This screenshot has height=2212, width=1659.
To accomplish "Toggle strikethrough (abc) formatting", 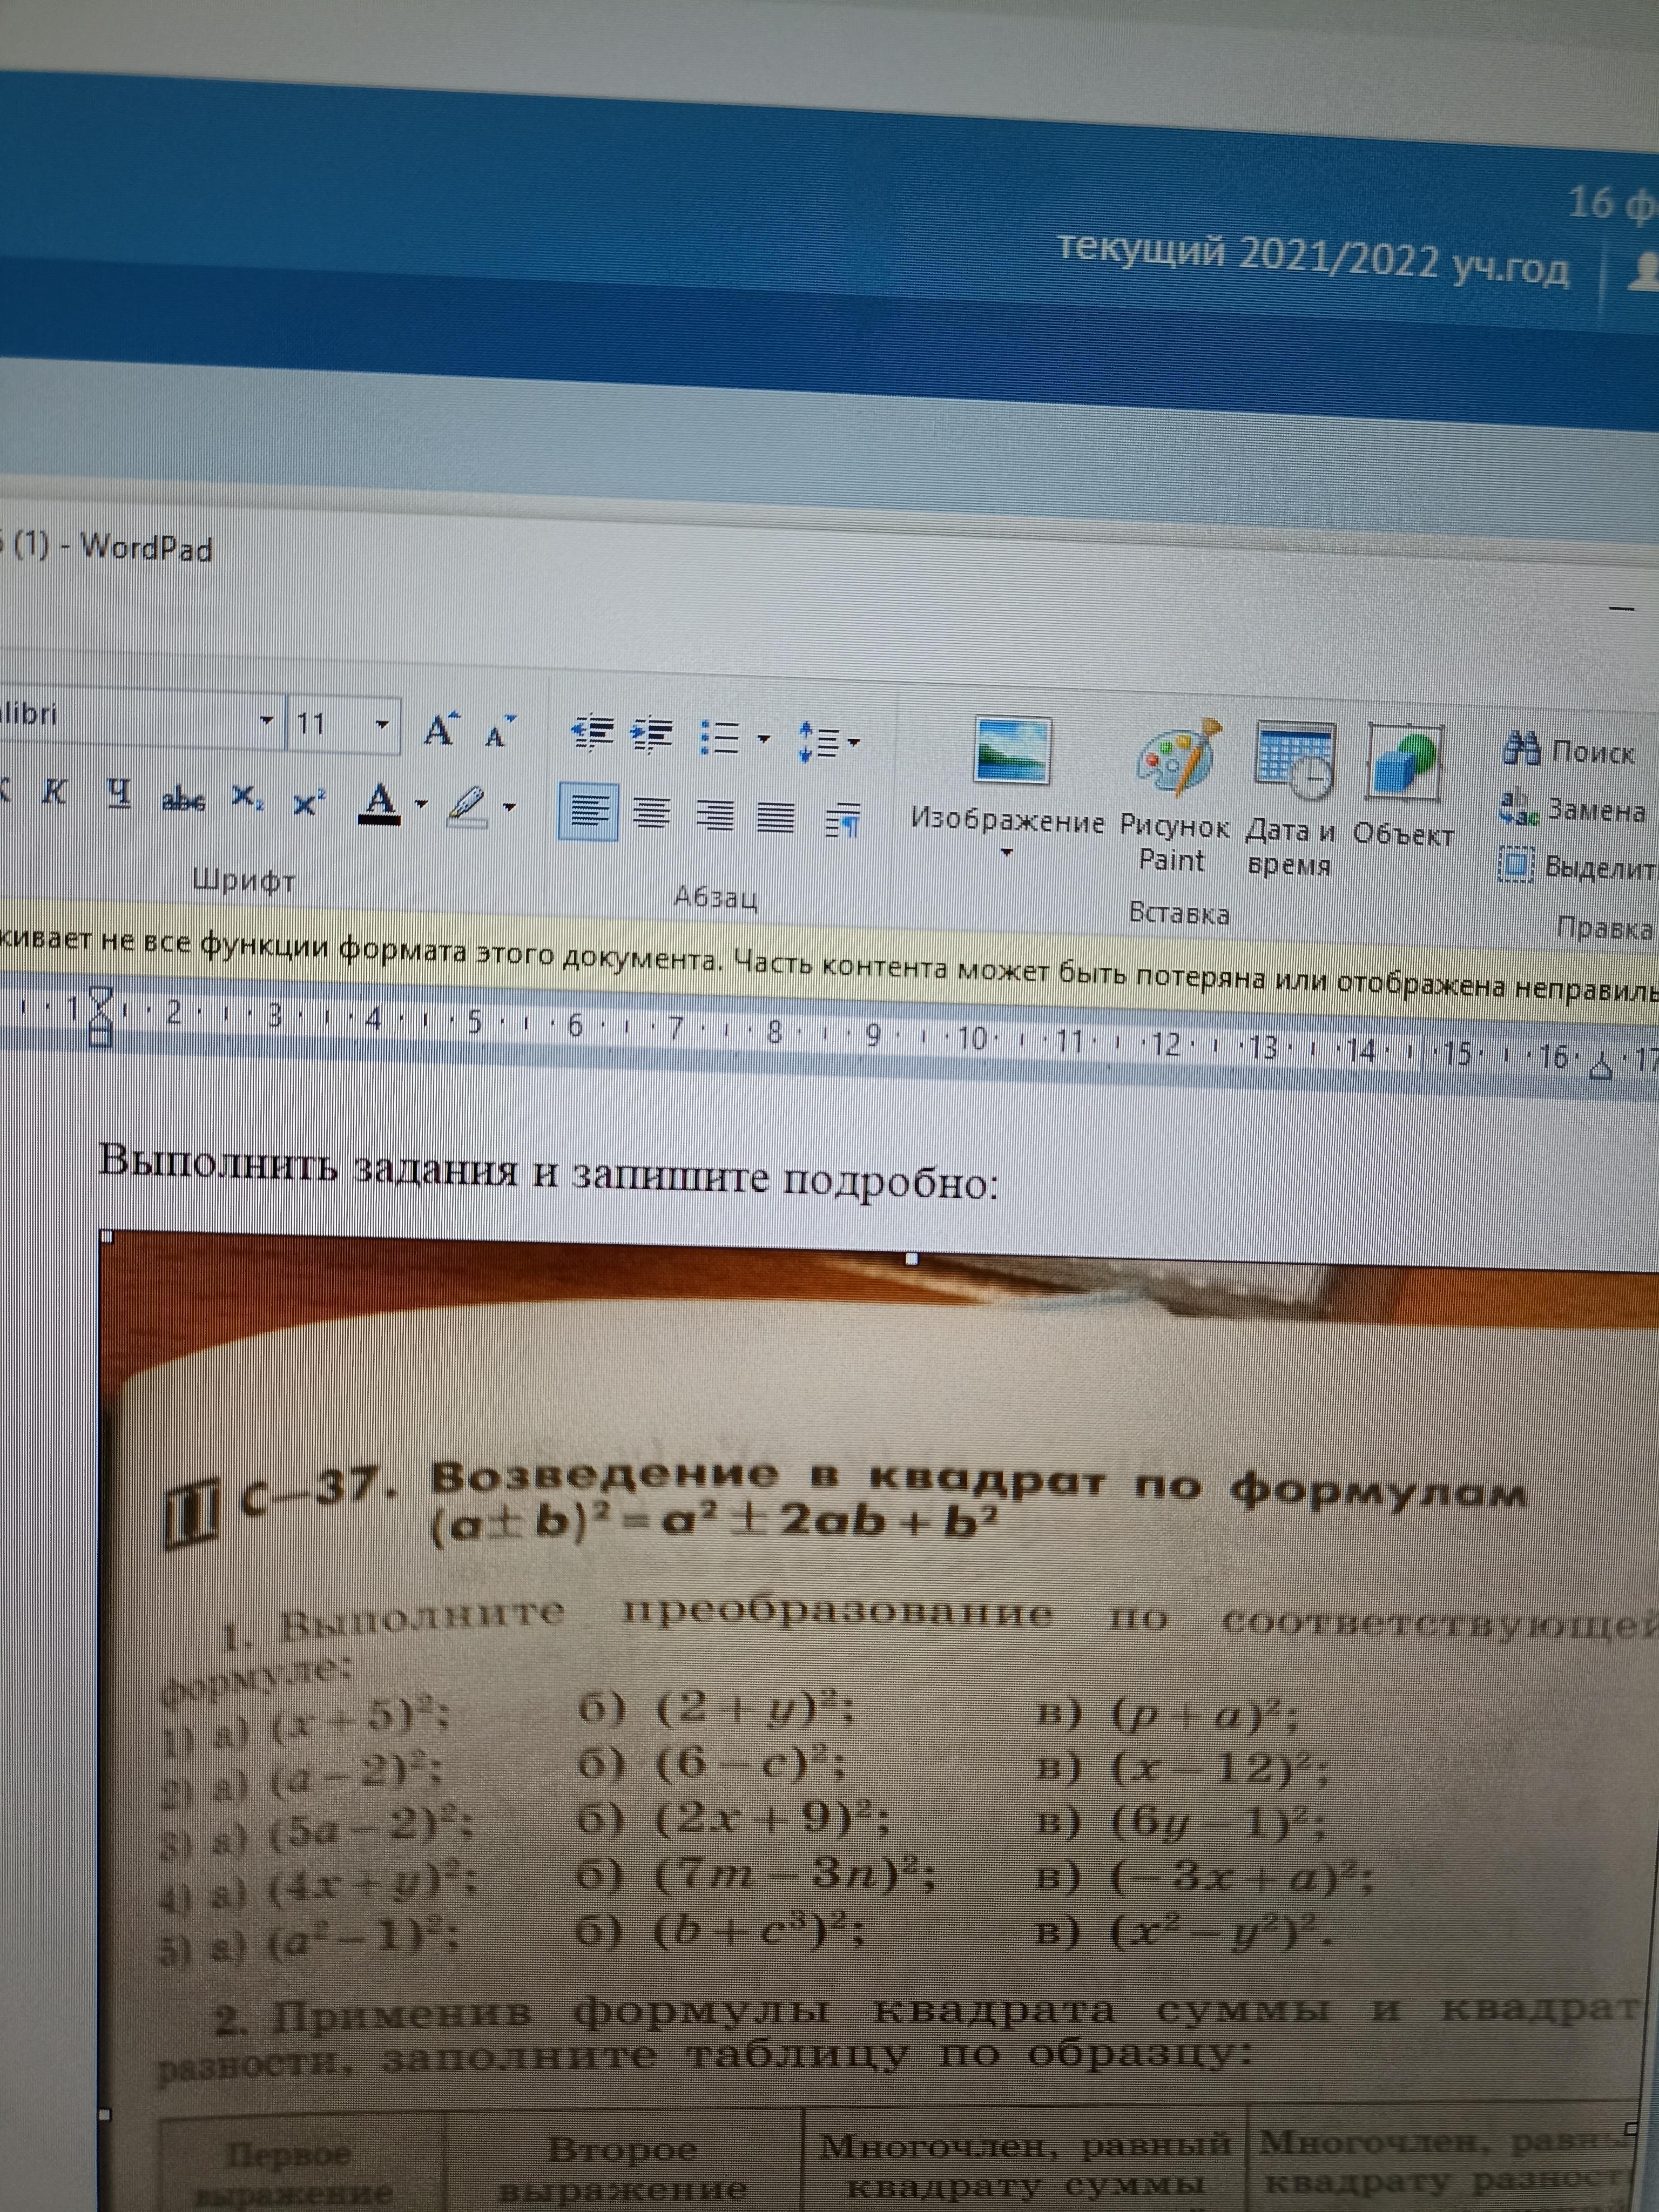I will [x=184, y=799].
